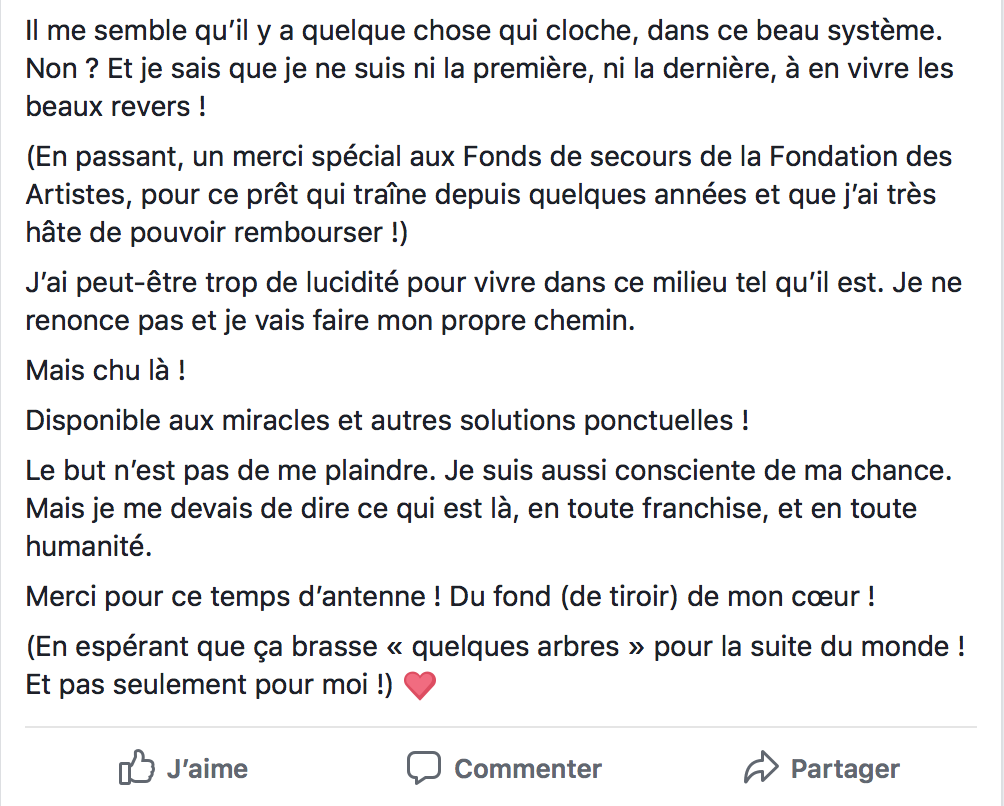Click the words "Fondation des" in the text

point(861,157)
